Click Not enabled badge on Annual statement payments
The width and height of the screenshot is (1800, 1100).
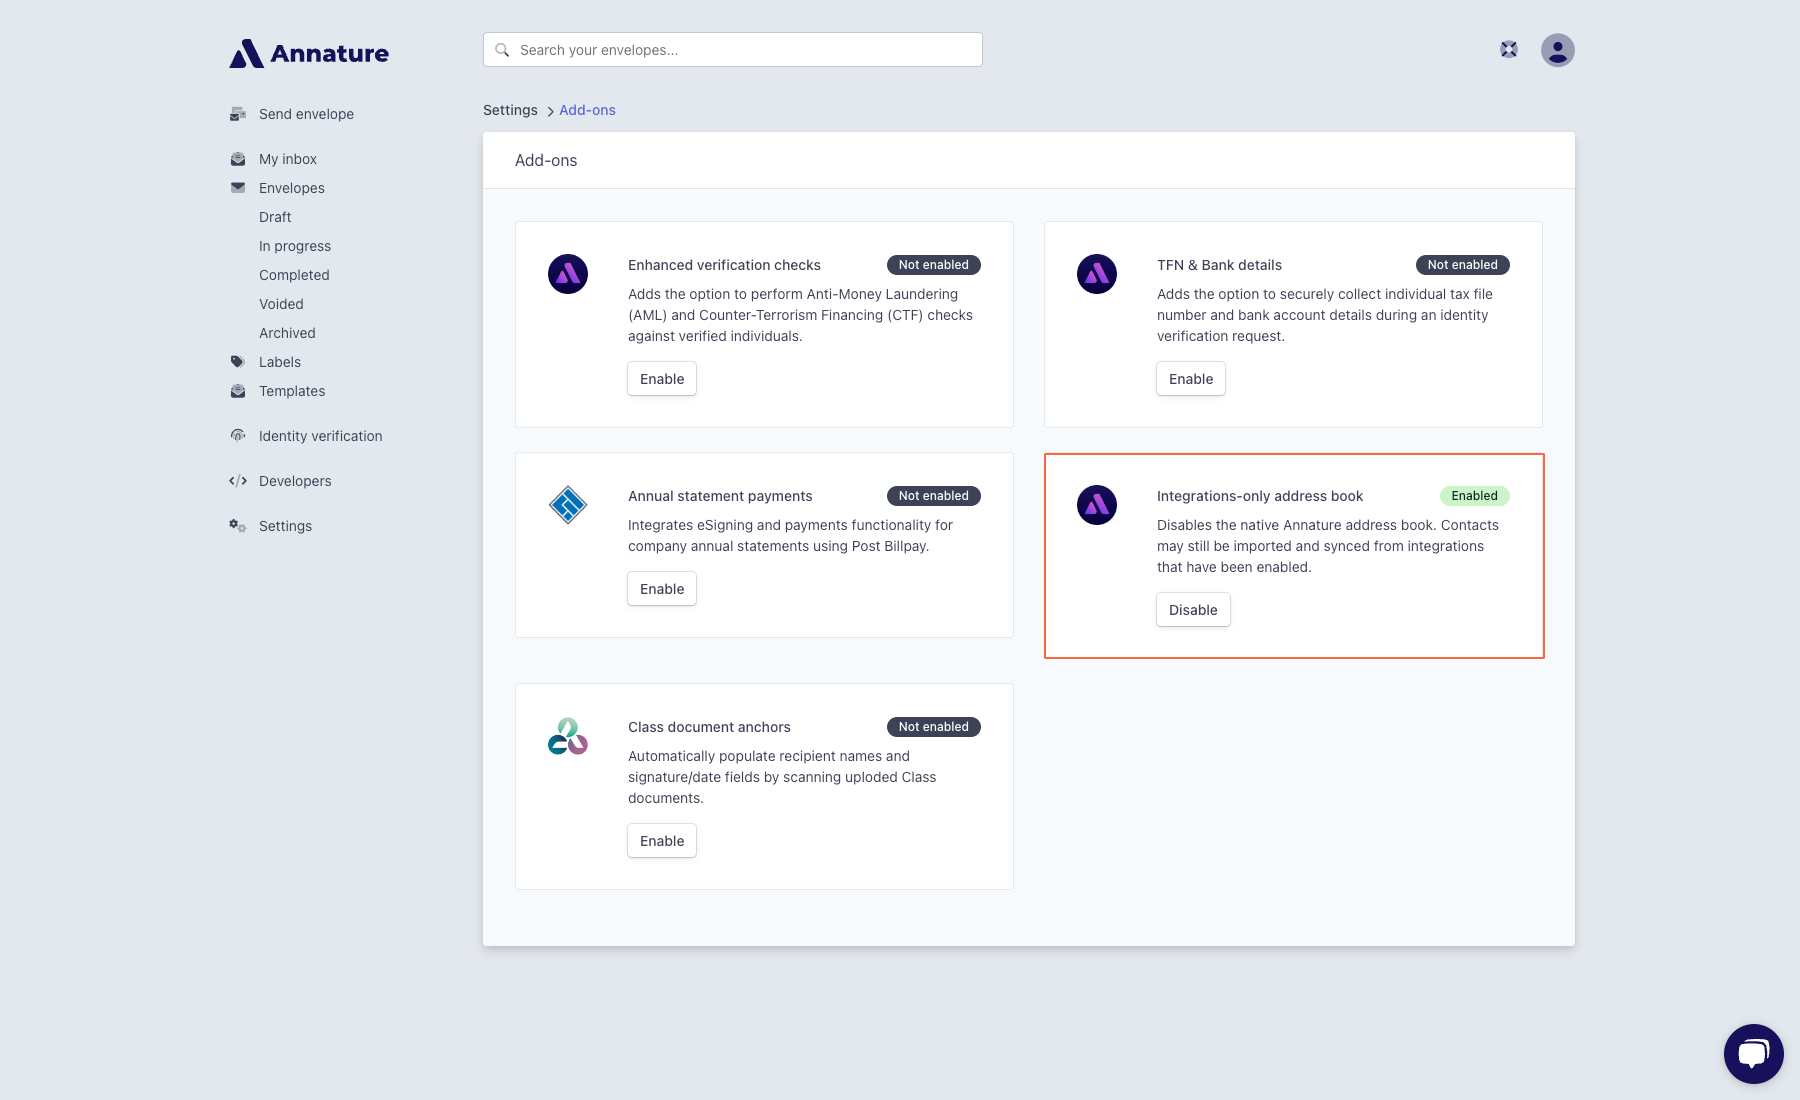[x=934, y=496]
